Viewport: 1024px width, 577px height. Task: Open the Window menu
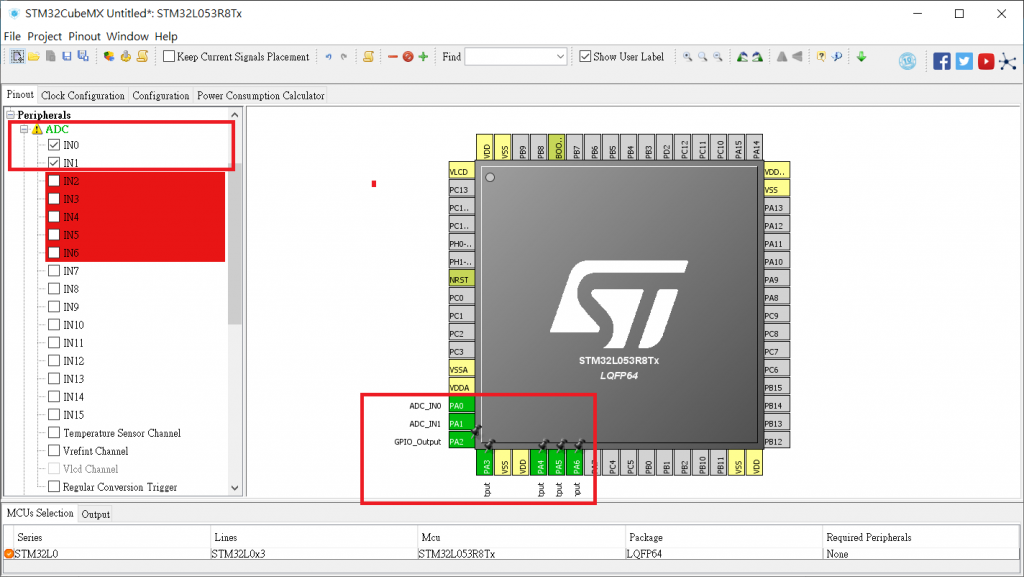(127, 37)
